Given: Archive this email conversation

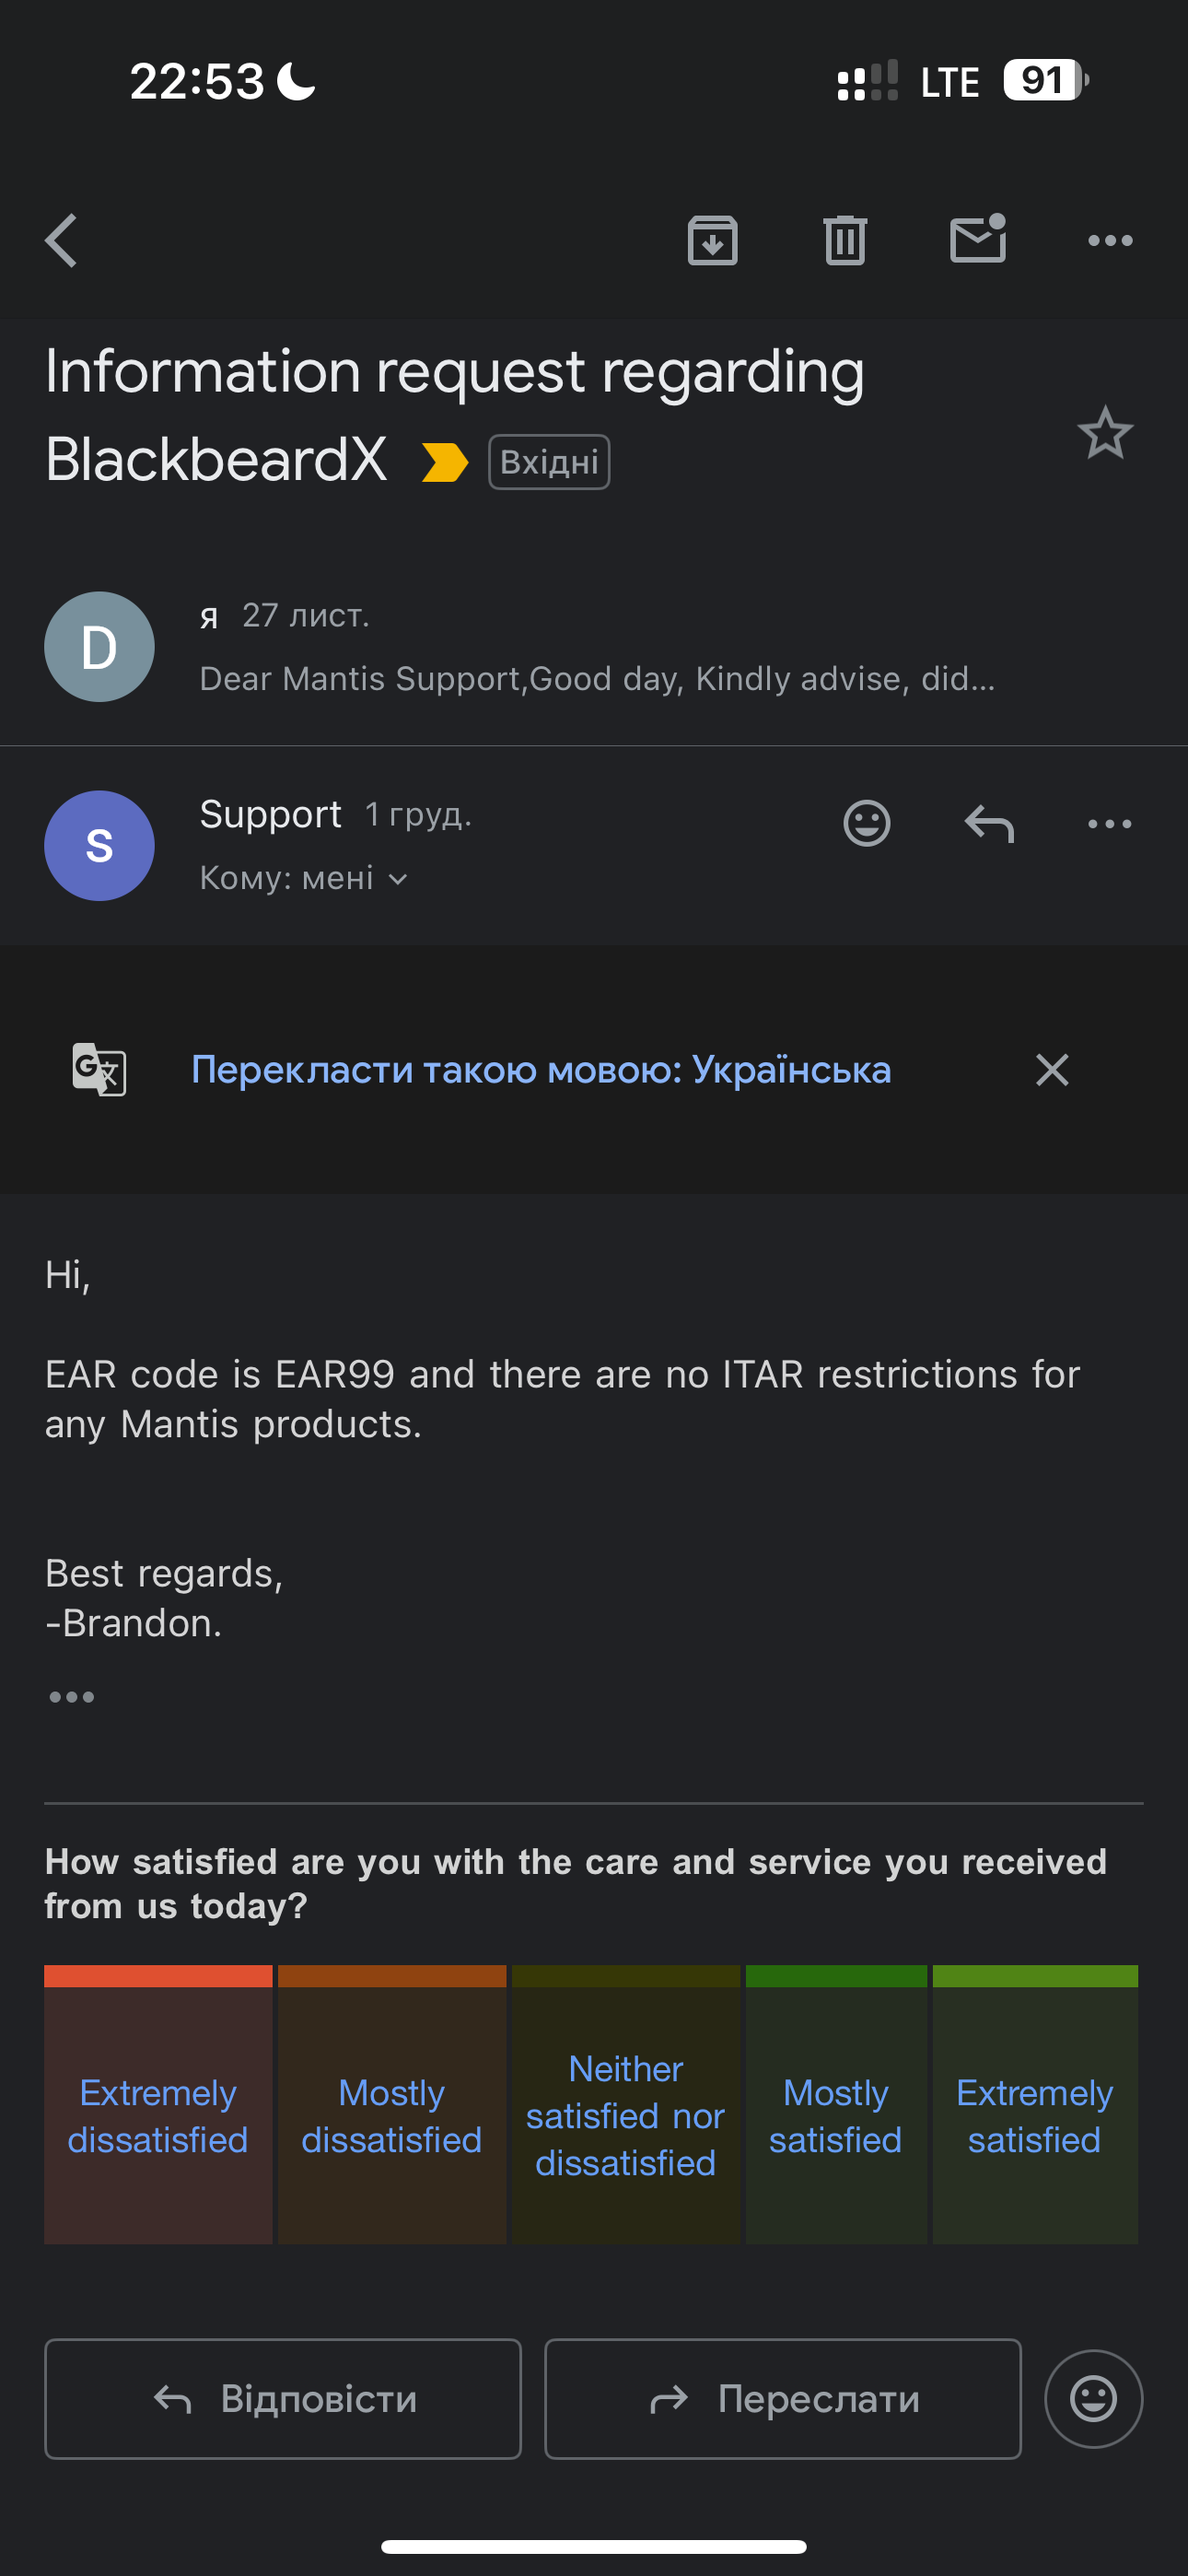Looking at the screenshot, I should click(712, 241).
